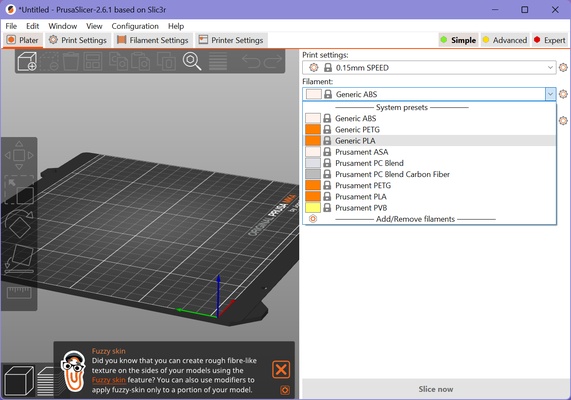Choose Prusament PC Blend Carbon Fiber

point(429,174)
